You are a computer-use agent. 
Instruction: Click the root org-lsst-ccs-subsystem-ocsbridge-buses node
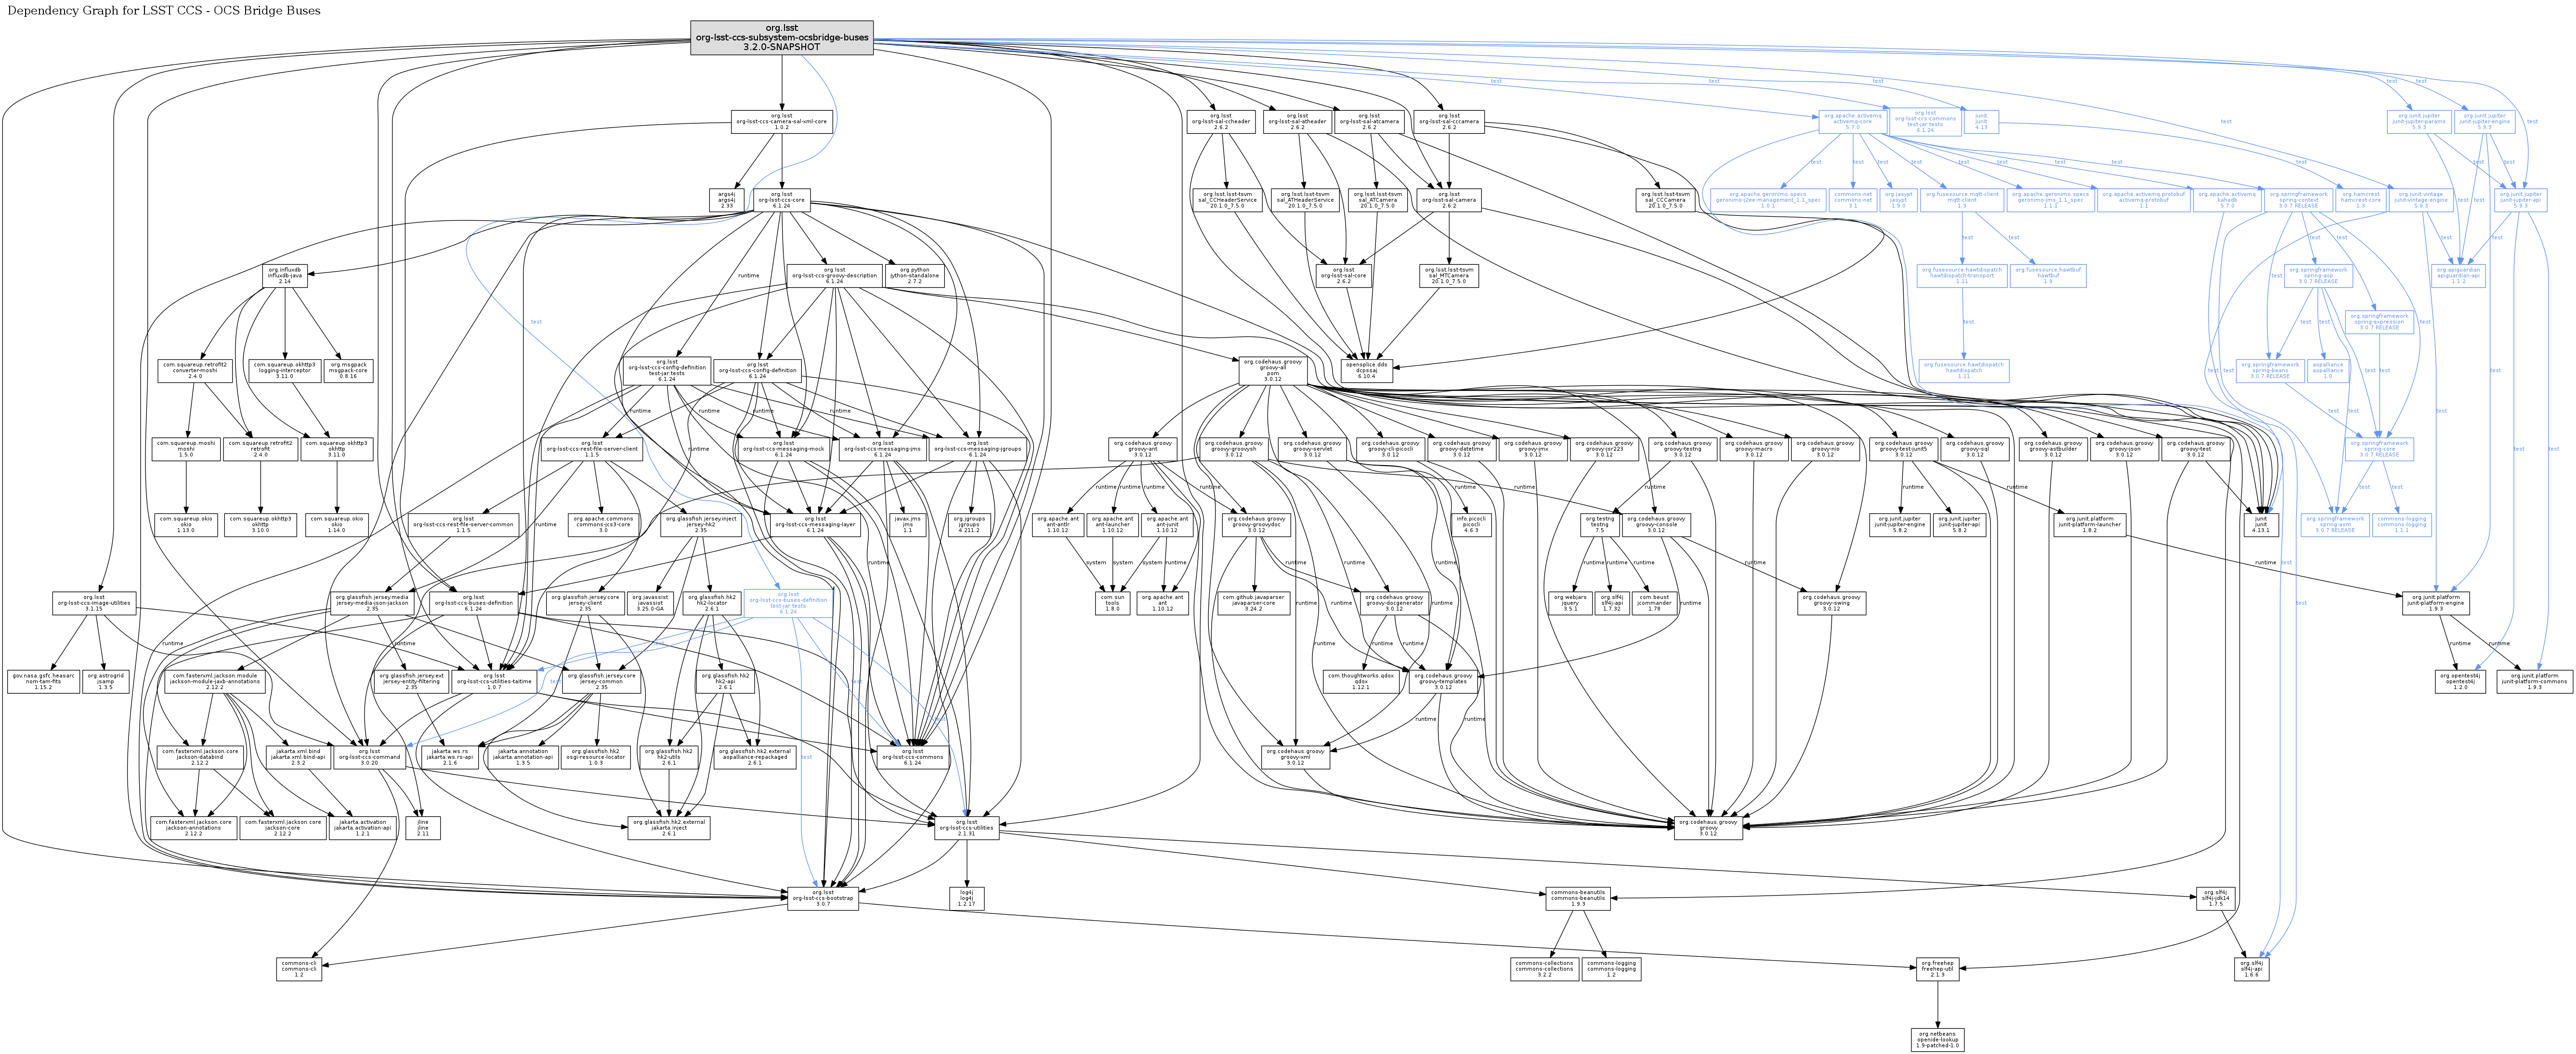coord(782,38)
